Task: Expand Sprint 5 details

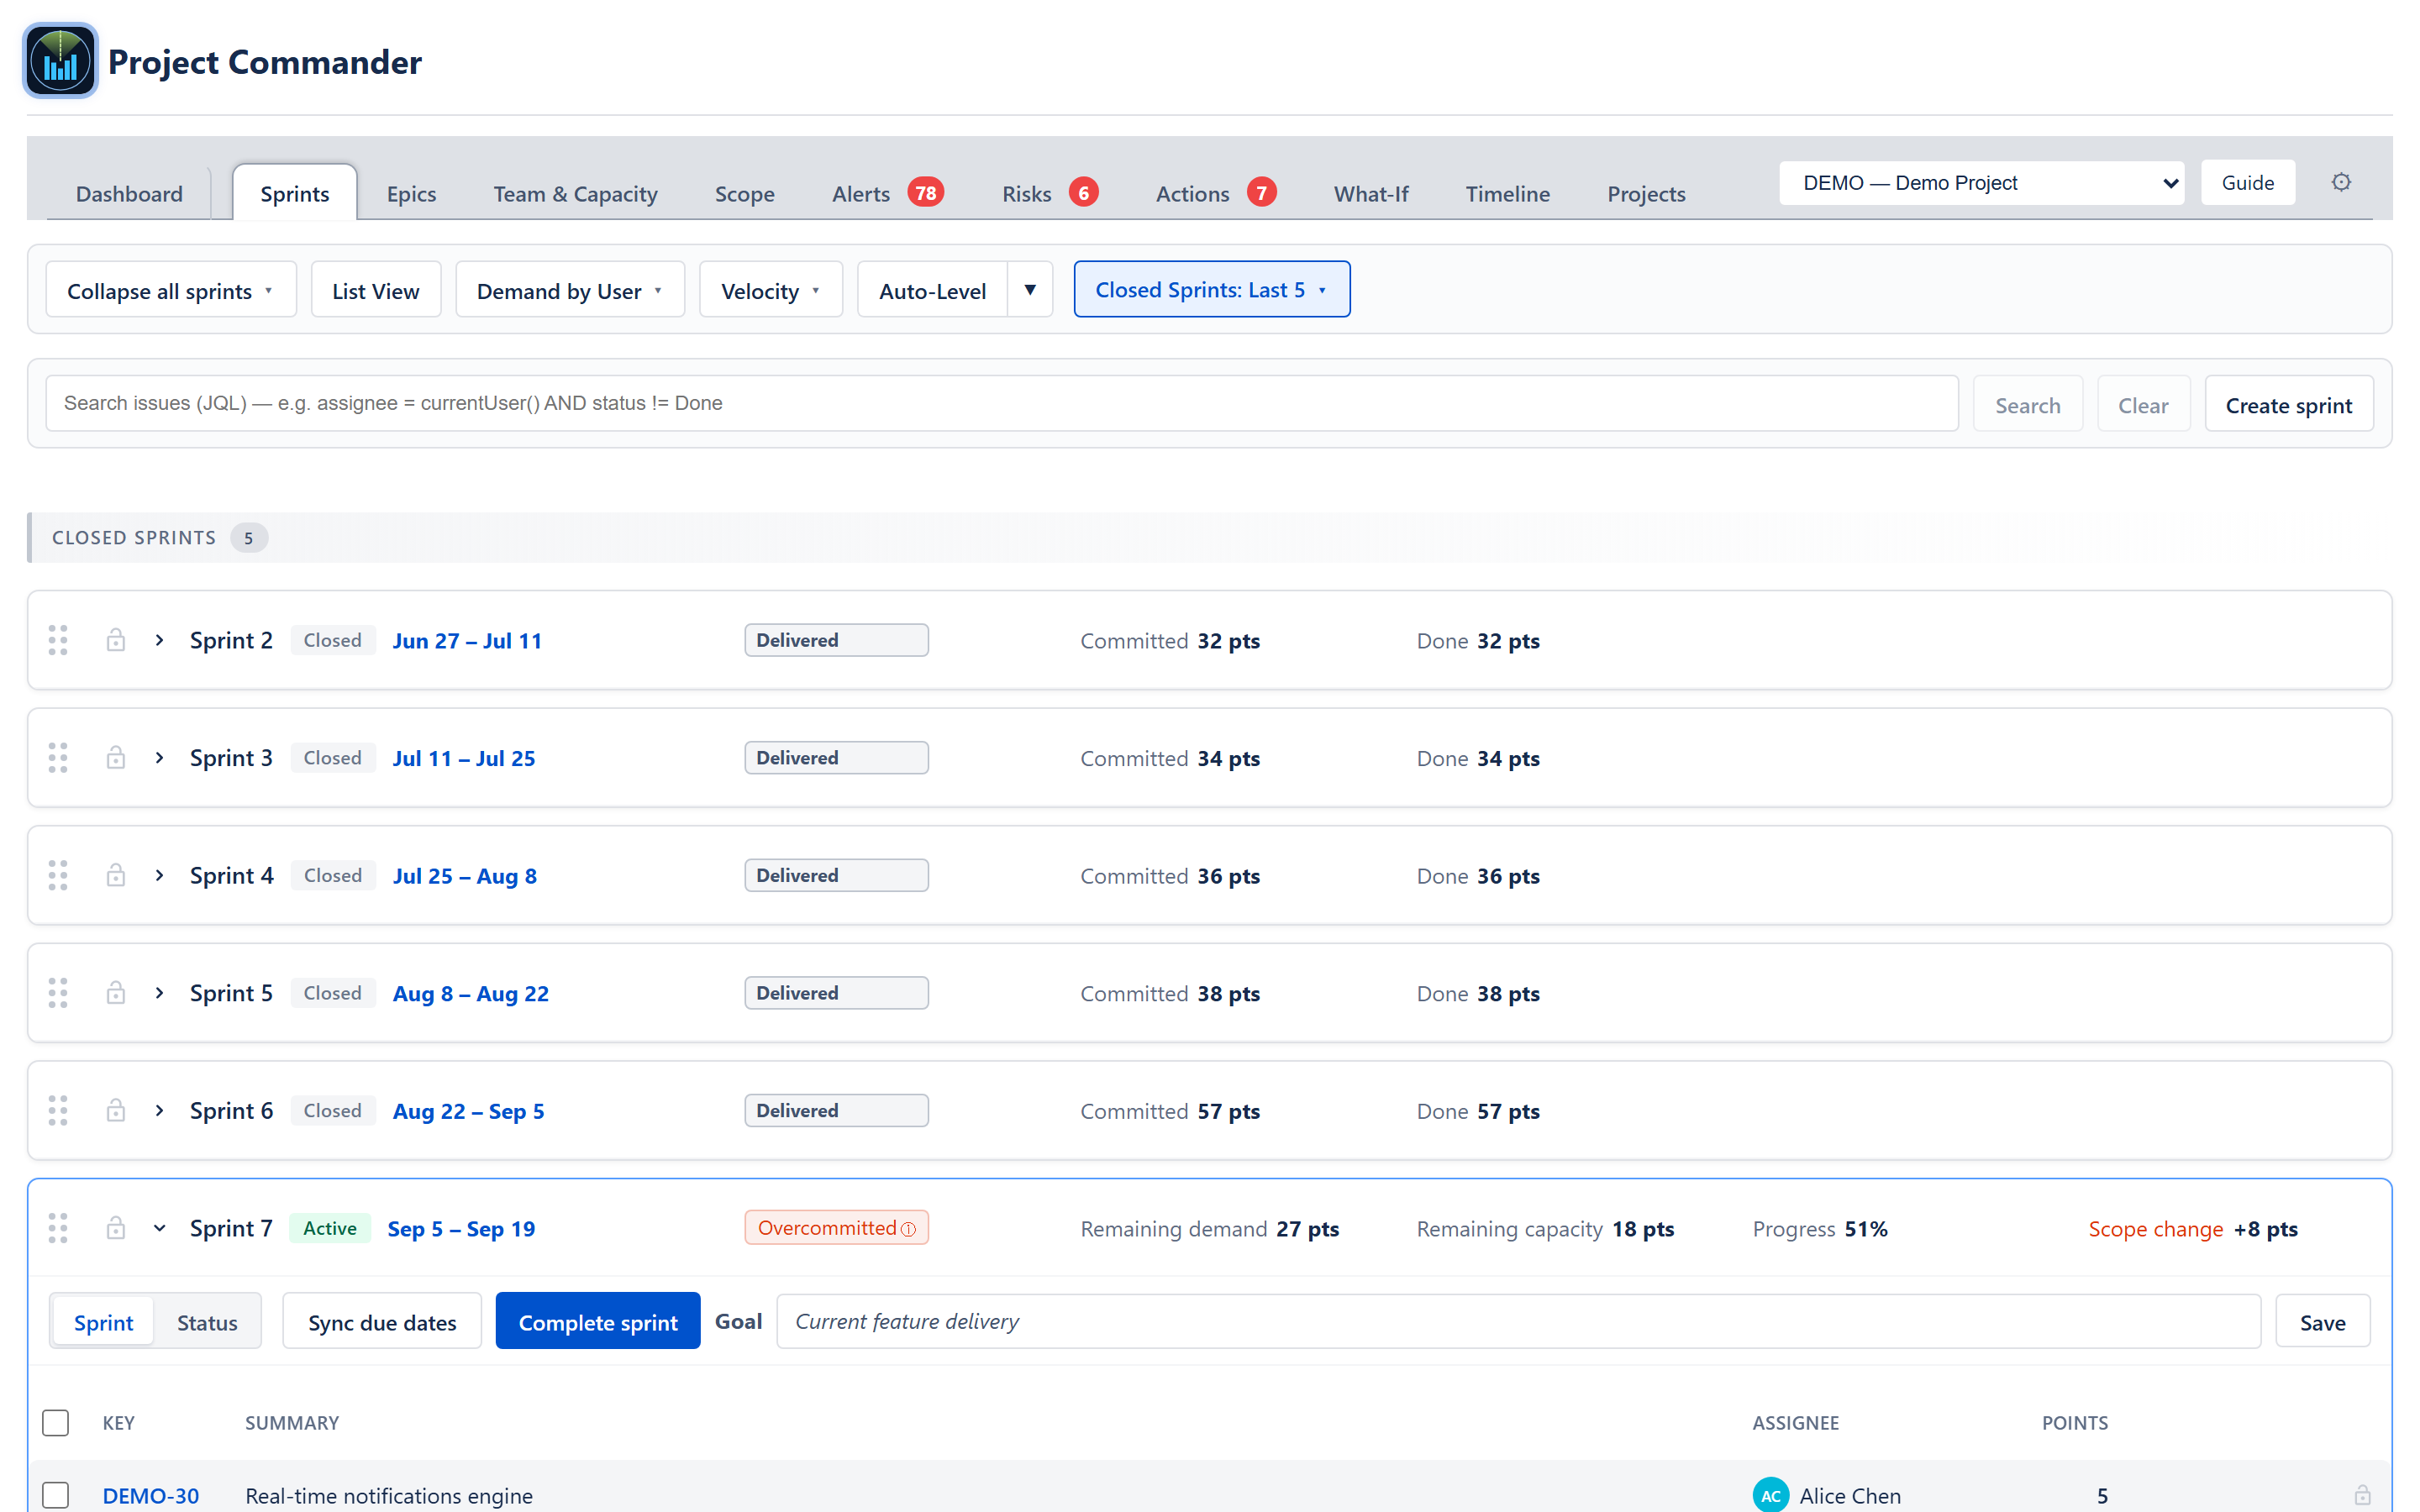Action: pyautogui.click(x=159, y=993)
